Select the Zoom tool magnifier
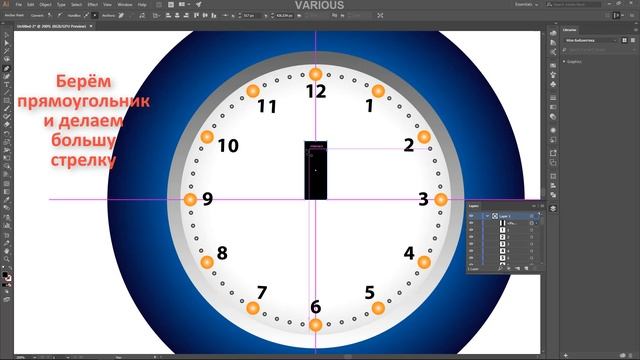640x360 pixels. point(7,259)
